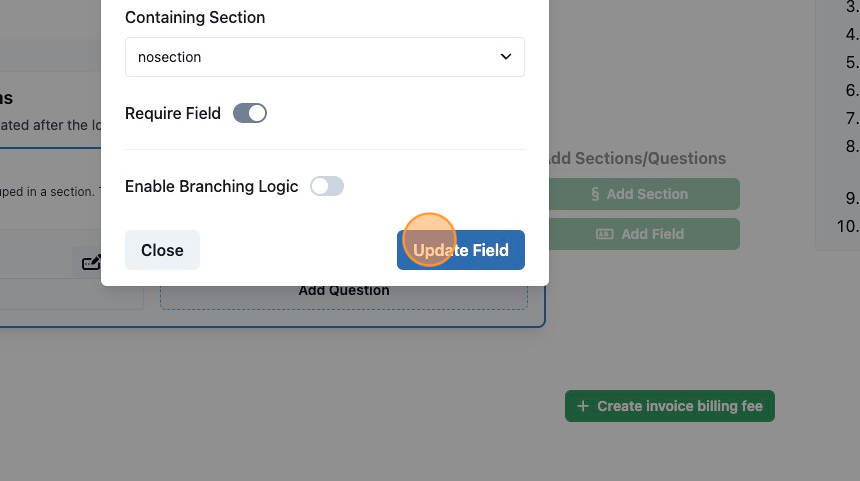Viewport: 860px width, 481px height.
Task: Click the chevron arrow in the nosection selector
Action: 506,57
